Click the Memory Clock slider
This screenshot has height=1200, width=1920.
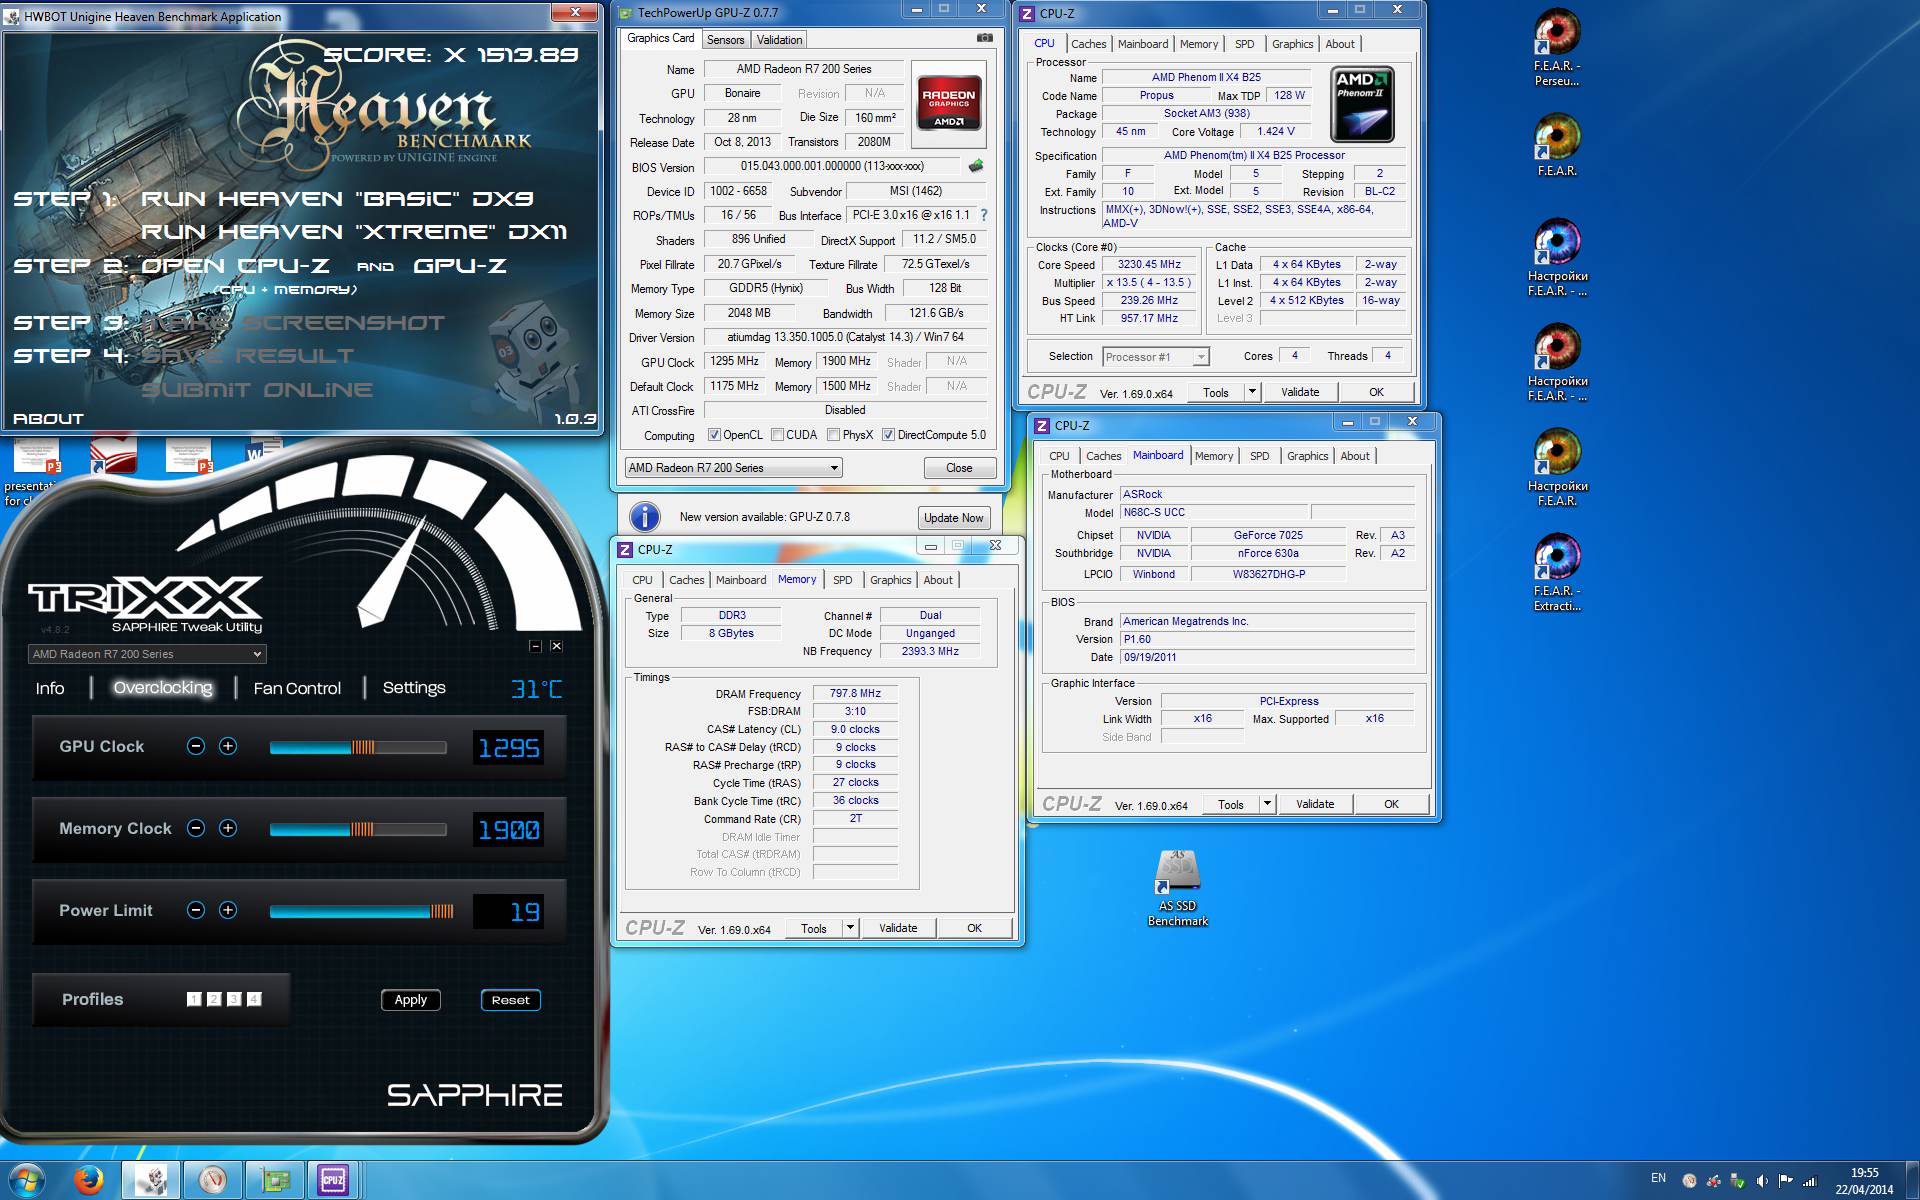(357, 829)
